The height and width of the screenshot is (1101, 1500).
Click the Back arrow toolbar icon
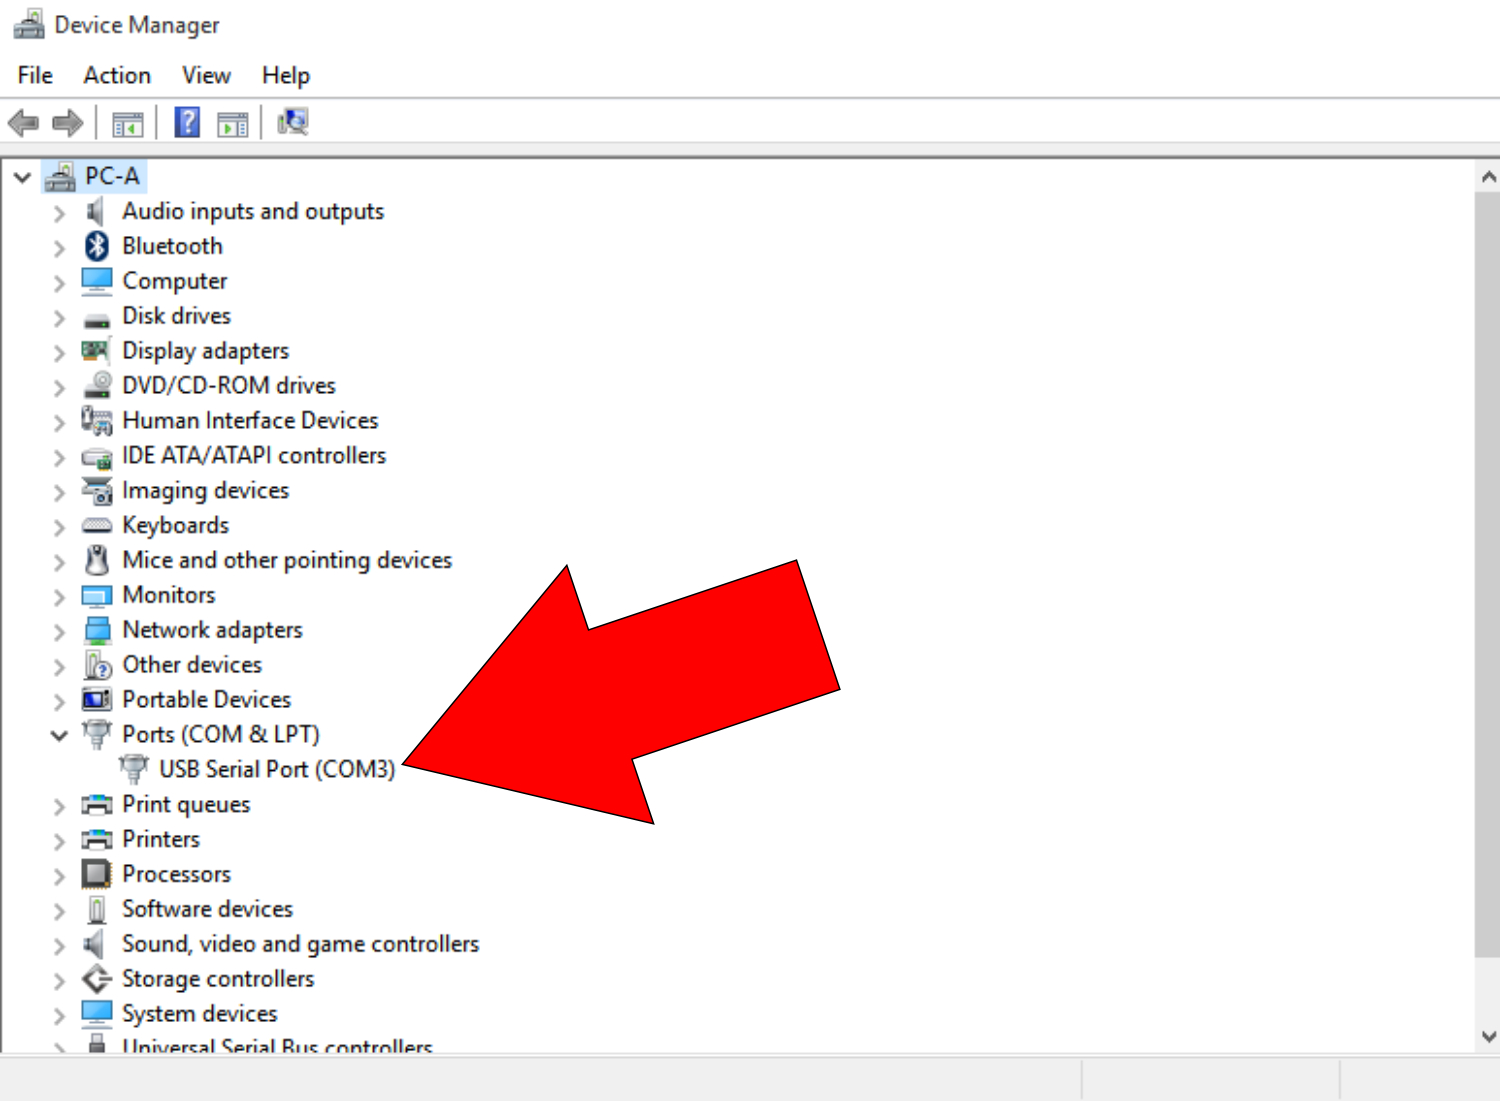point(23,123)
